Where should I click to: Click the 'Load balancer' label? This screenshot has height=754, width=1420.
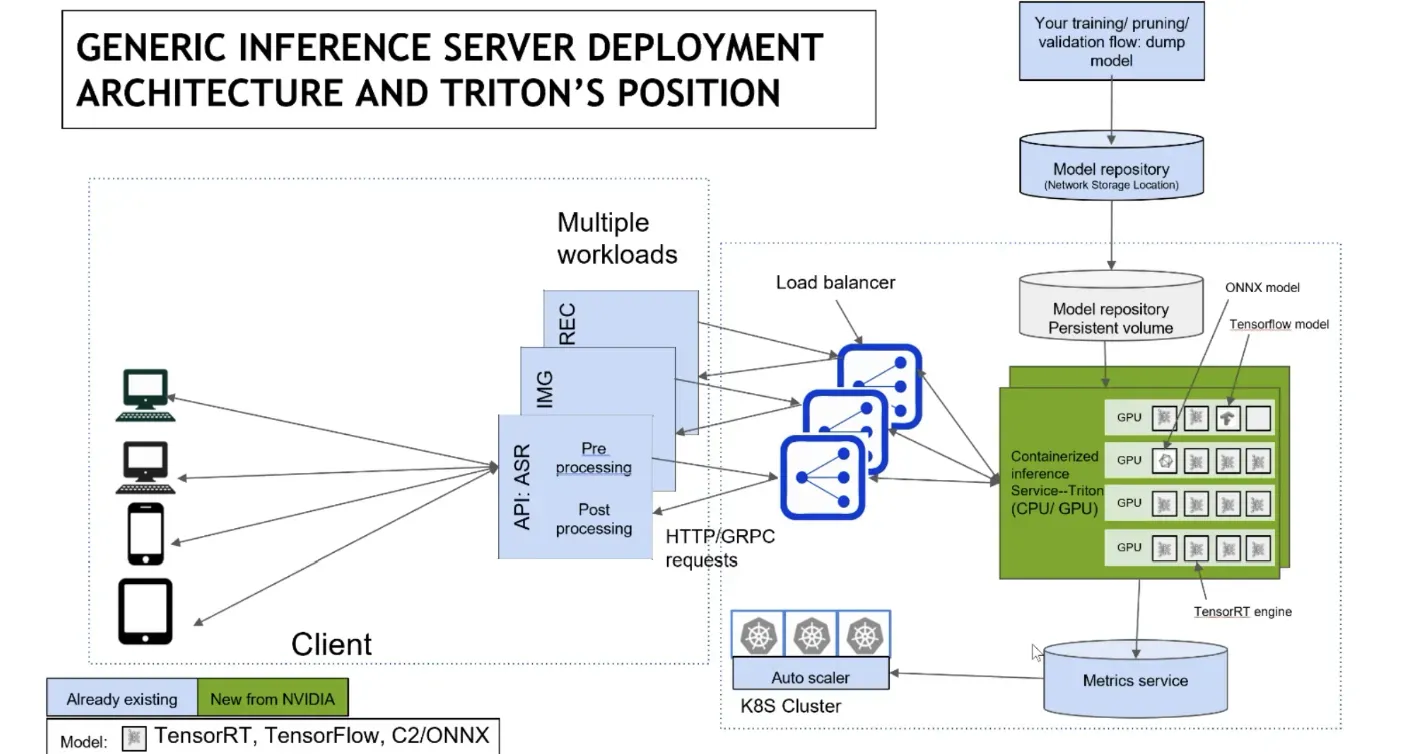pos(836,283)
